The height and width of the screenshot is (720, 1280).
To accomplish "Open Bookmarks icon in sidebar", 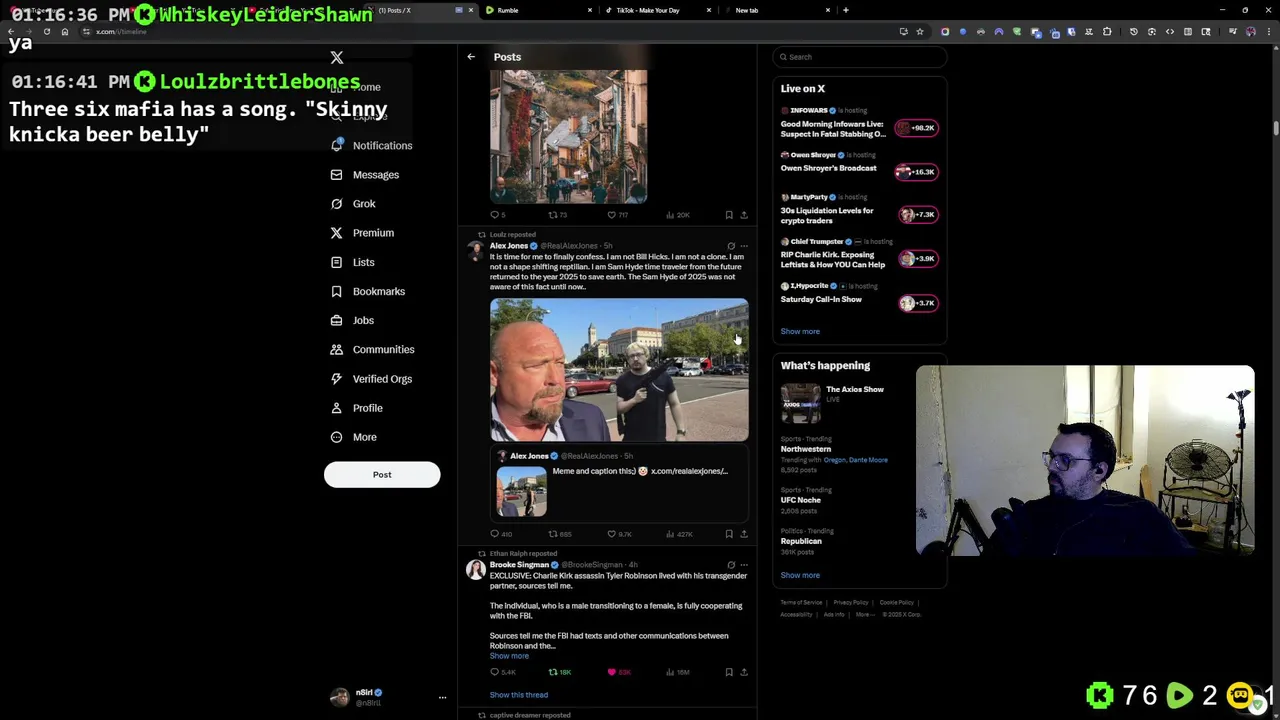I will [337, 291].
